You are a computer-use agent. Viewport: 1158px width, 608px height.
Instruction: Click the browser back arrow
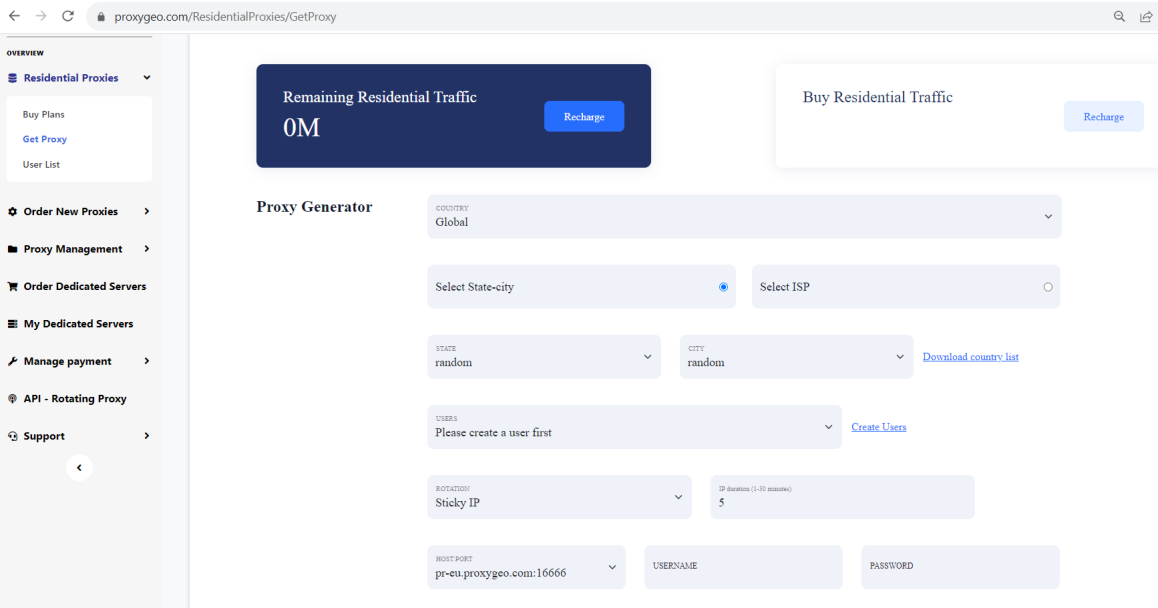tap(14, 16)
